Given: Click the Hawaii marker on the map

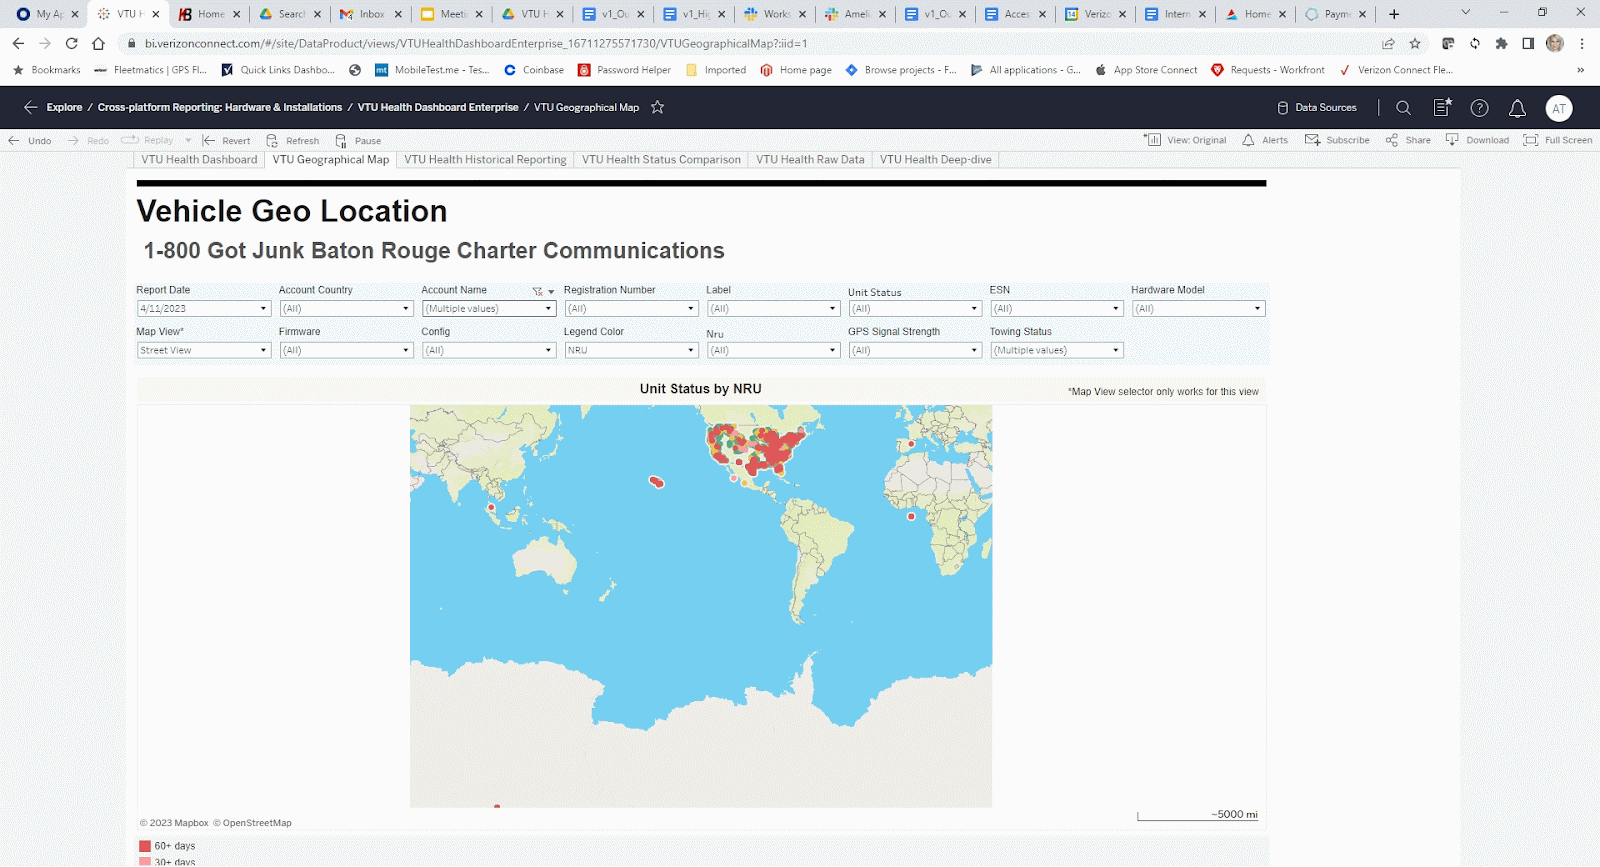Looking at the screenshot, I should [x=657, y=482].
